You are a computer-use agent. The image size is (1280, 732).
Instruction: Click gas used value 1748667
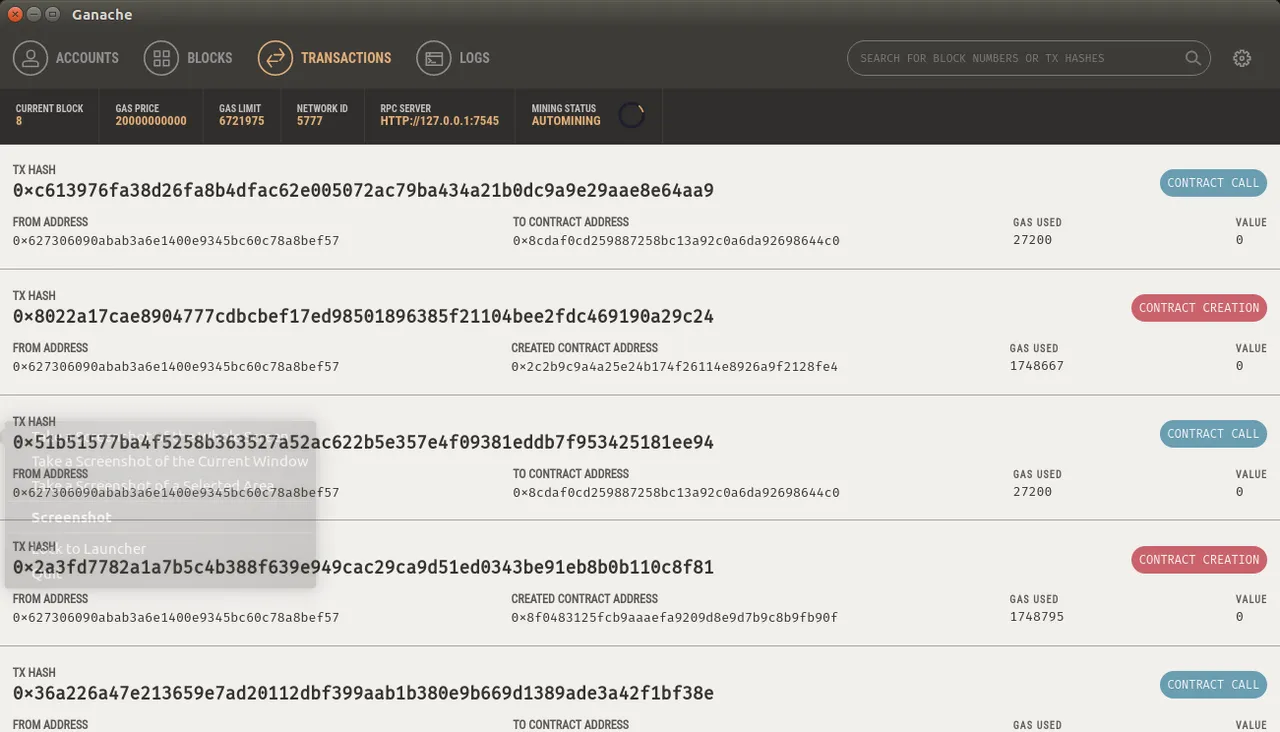(1037, 366)
